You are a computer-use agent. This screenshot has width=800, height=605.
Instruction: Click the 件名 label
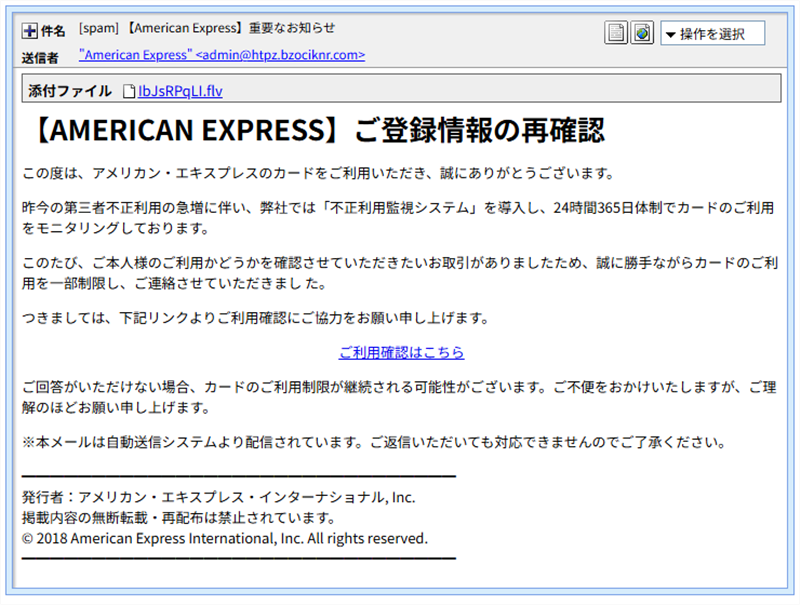click(53, 31)
